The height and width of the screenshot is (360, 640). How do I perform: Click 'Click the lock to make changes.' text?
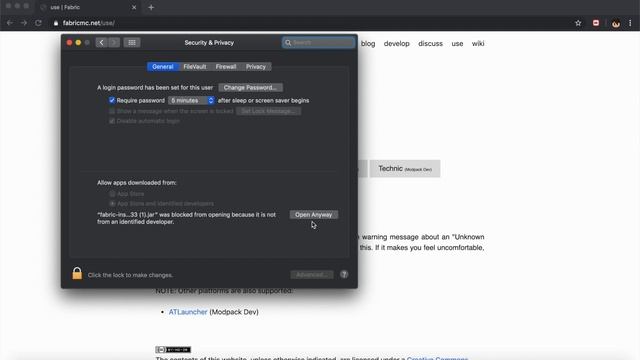pos(130,275)
